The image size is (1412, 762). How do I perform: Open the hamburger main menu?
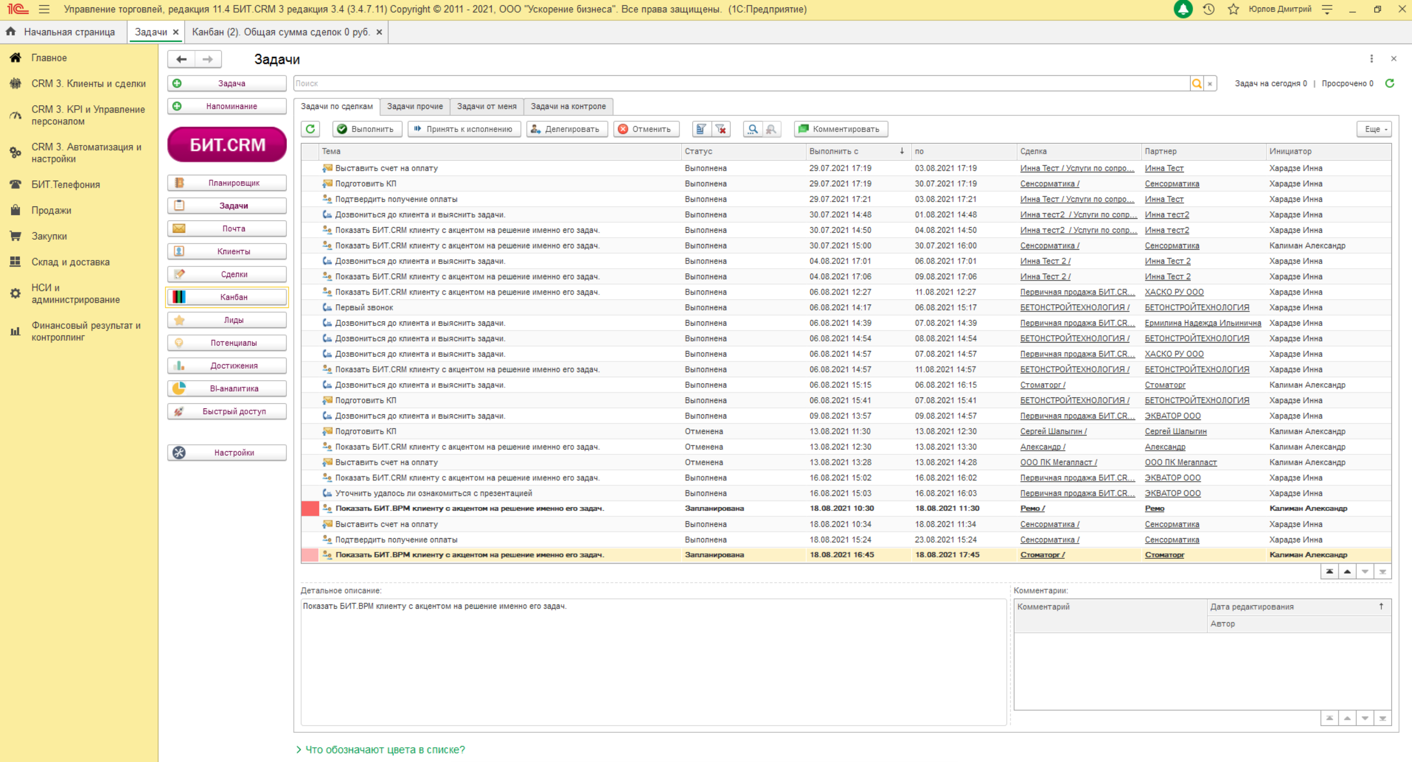click(44, 9)
